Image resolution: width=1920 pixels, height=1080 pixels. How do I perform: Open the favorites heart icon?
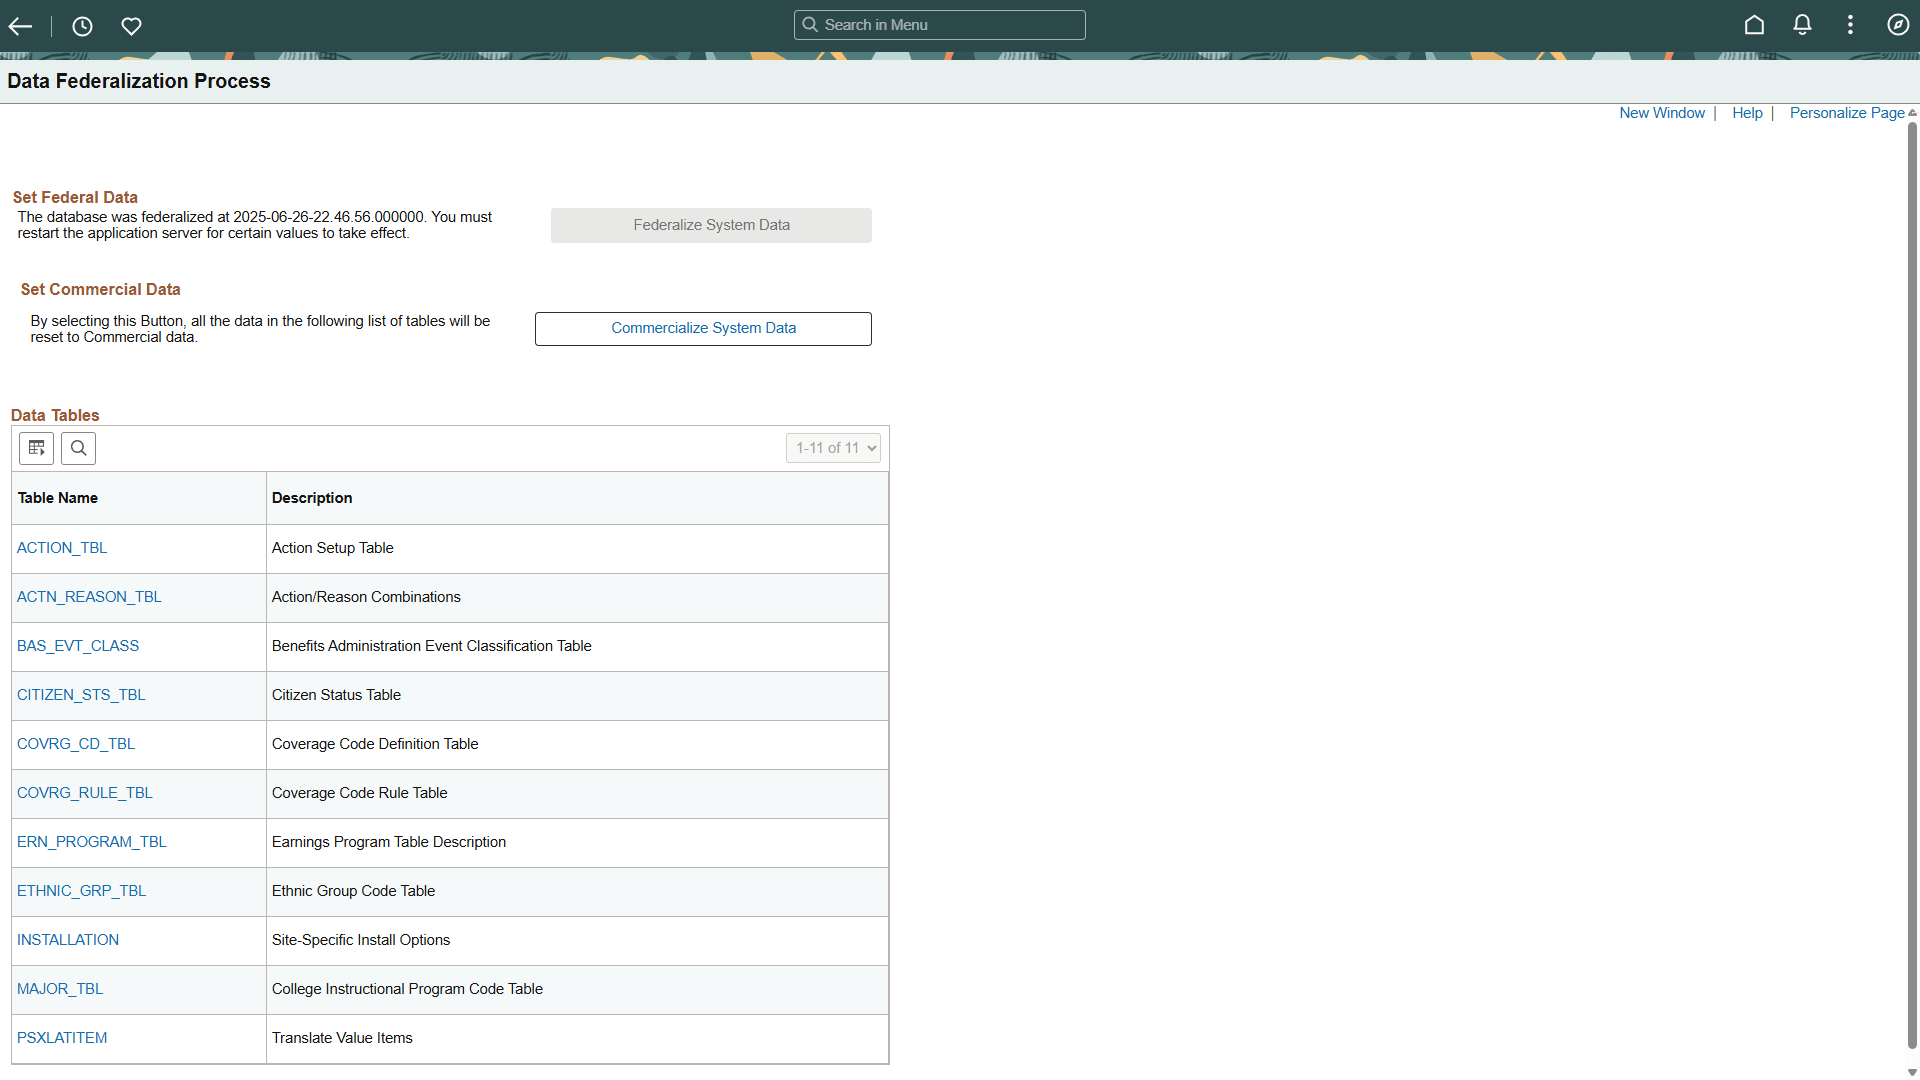coord(131,26)
